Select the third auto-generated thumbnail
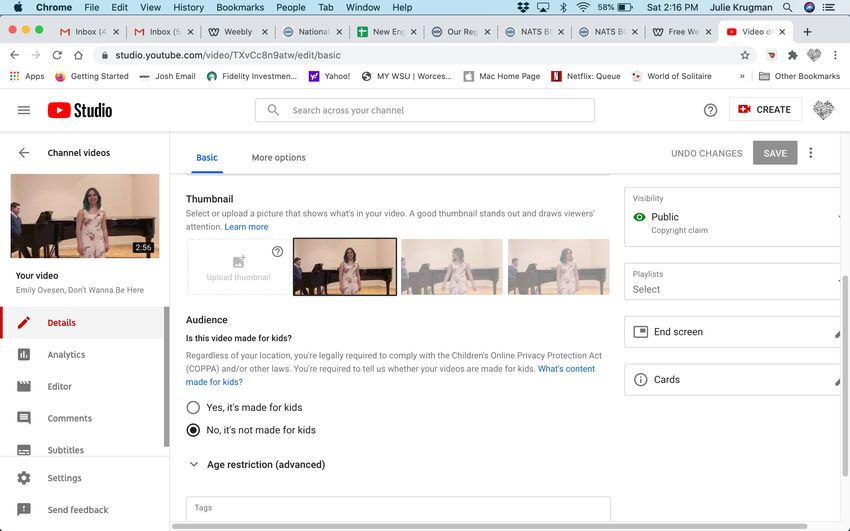 point(558,267)
